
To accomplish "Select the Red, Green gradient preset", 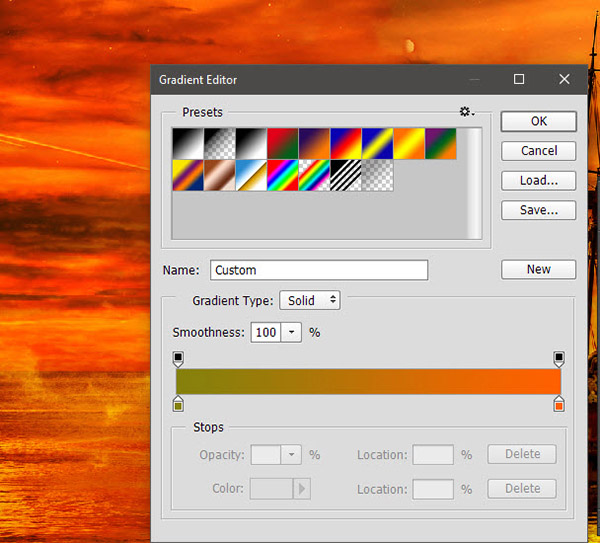I will pyautogui.click(x=282, y=143).
